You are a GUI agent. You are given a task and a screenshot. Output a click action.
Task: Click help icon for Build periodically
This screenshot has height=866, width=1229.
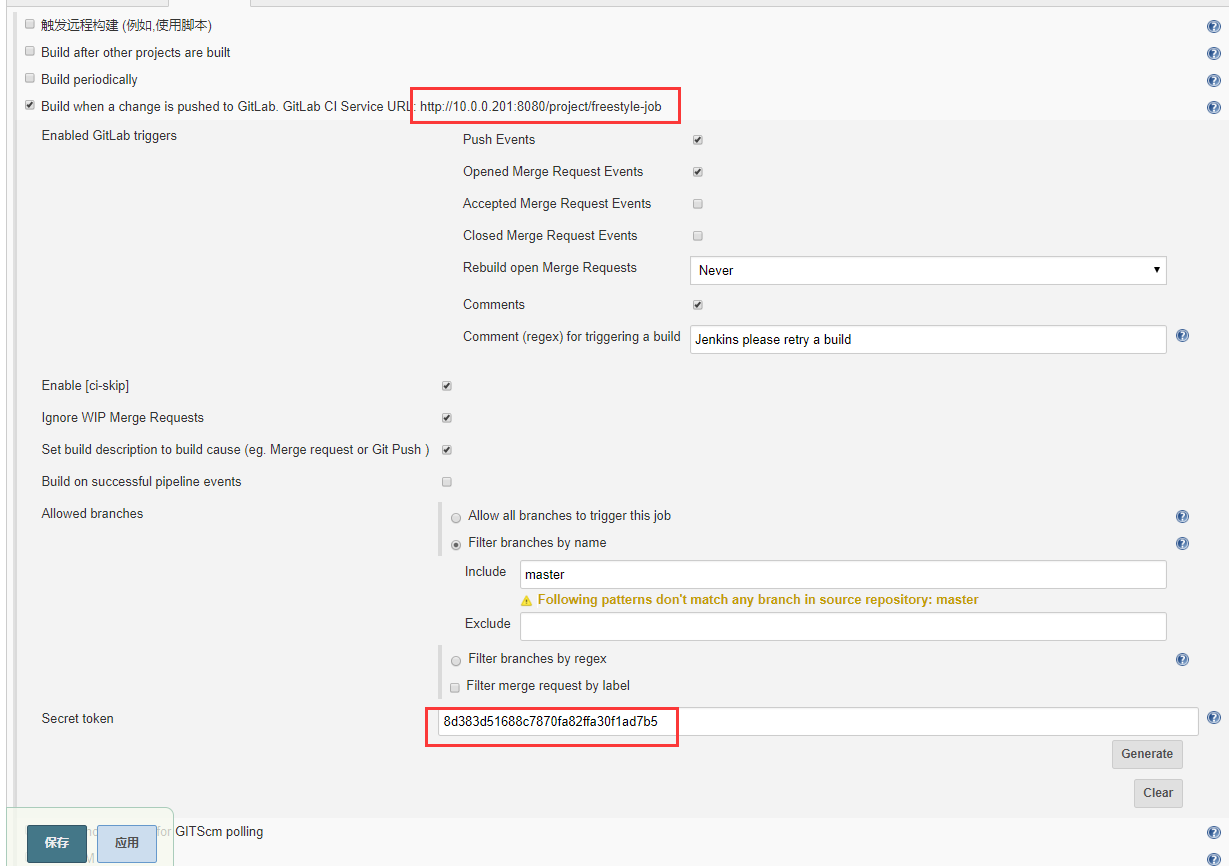[x=1214, y=81]
